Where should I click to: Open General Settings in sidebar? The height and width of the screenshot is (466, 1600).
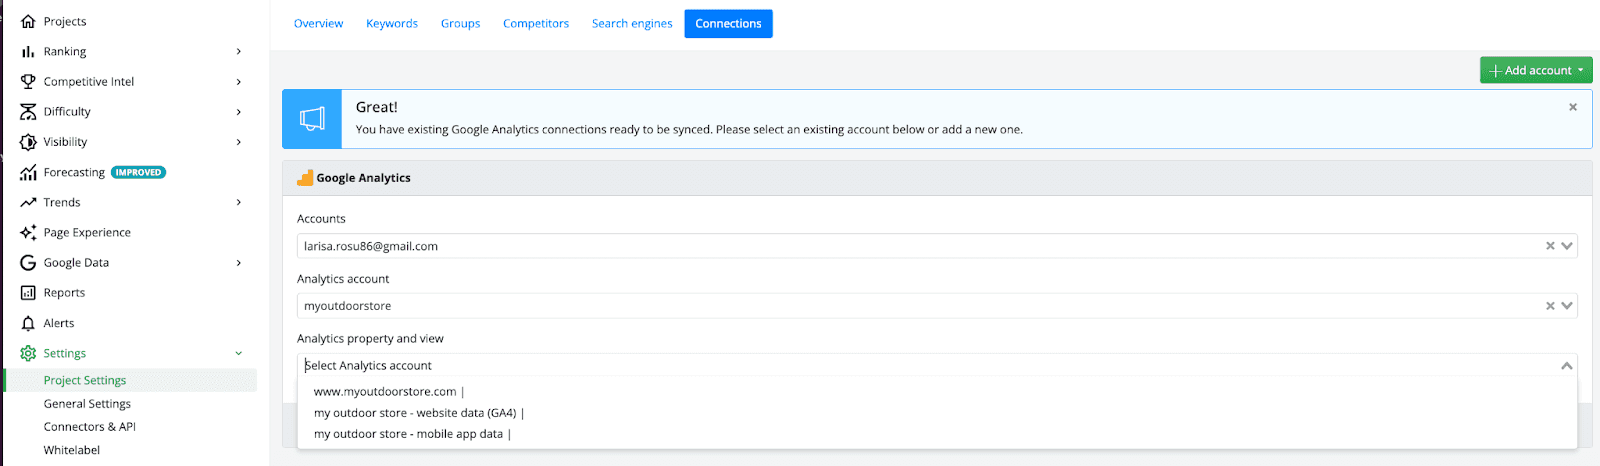click(87, 404)
